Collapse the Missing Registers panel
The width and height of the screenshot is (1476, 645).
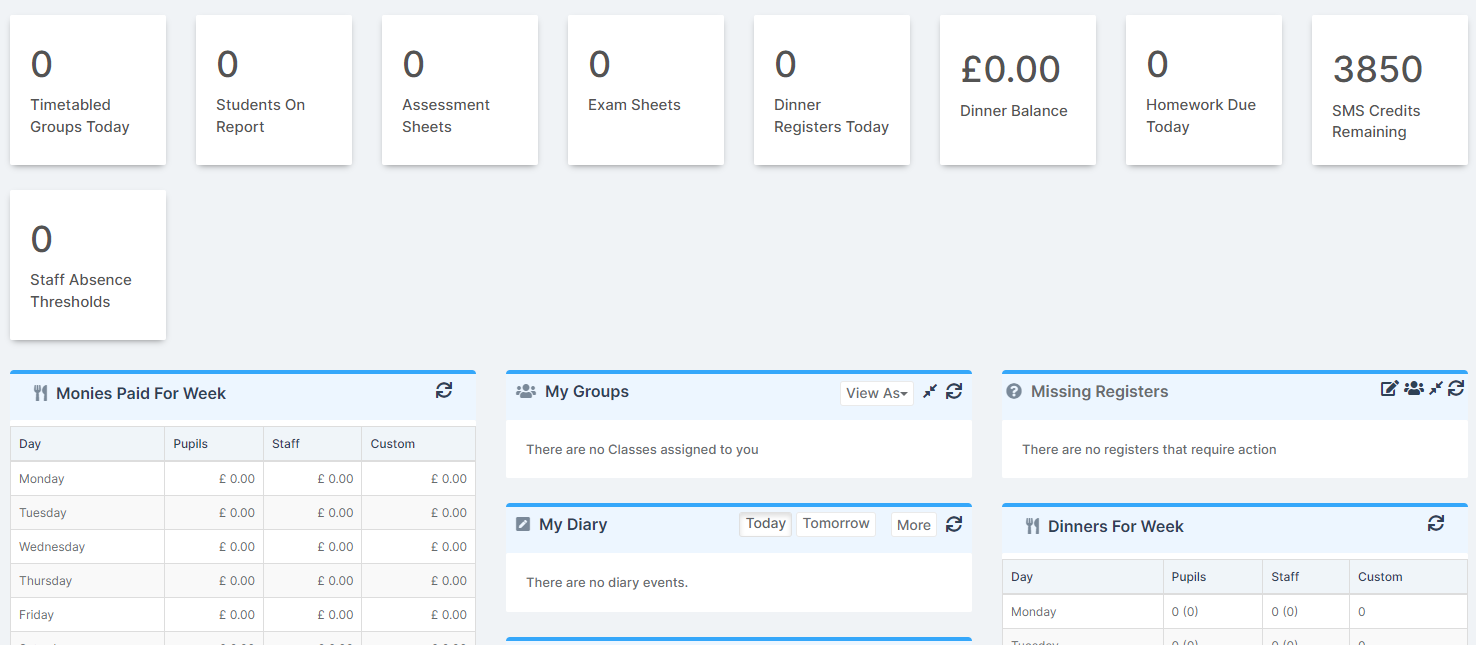[1436, 388]
